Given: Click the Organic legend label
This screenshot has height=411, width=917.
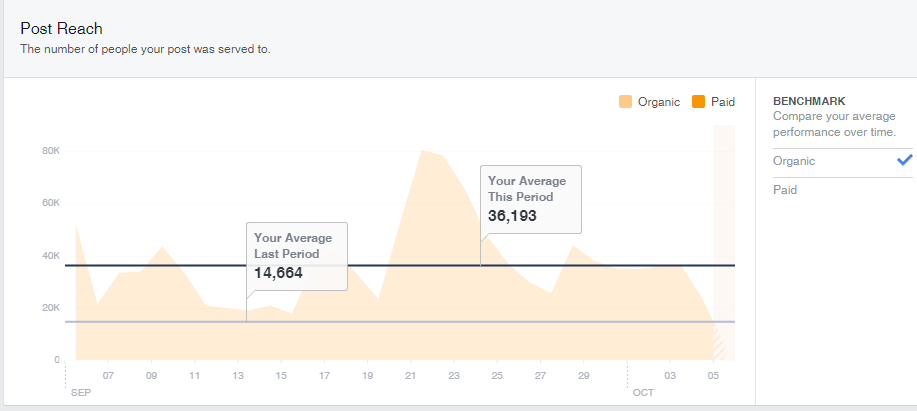Looking at the screenshot, I should 659,102.
